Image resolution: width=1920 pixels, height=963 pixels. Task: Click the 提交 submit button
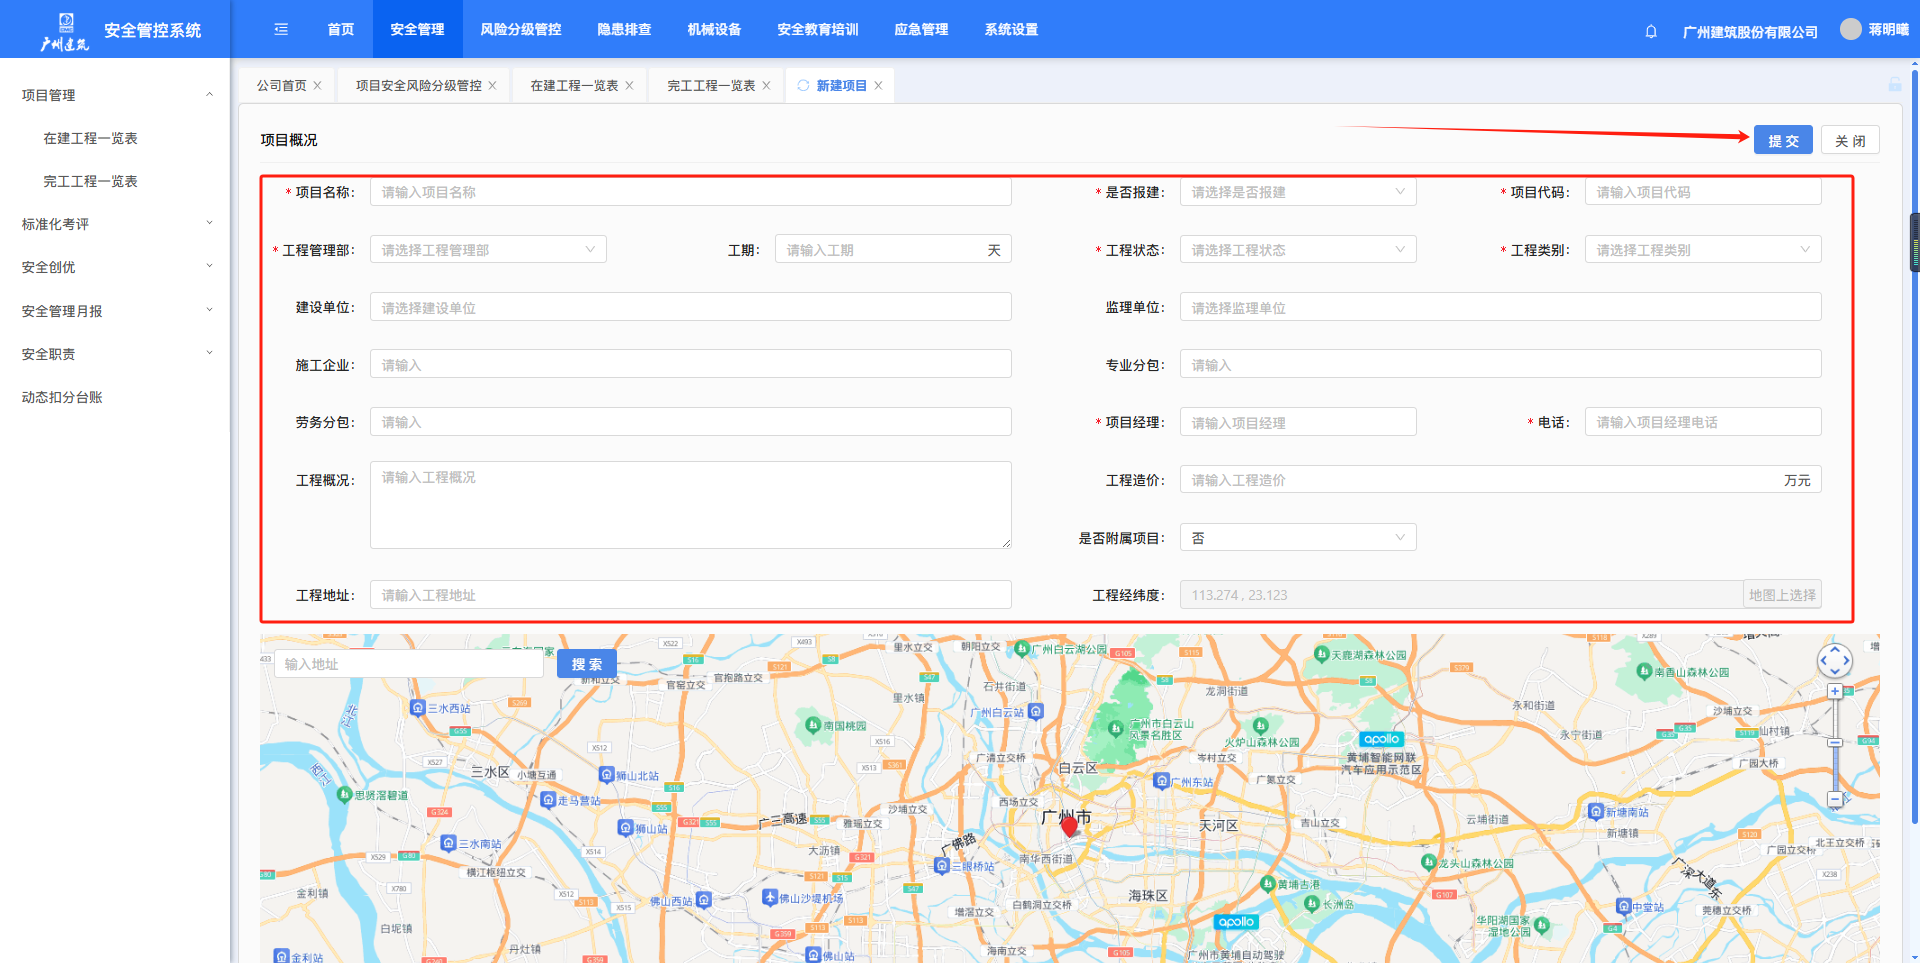[x=1782, y=141]
